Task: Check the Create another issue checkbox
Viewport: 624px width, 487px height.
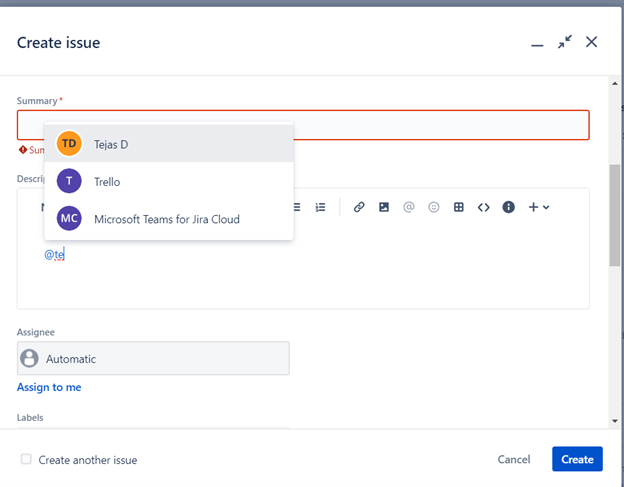Action: (x=26, y=459)
